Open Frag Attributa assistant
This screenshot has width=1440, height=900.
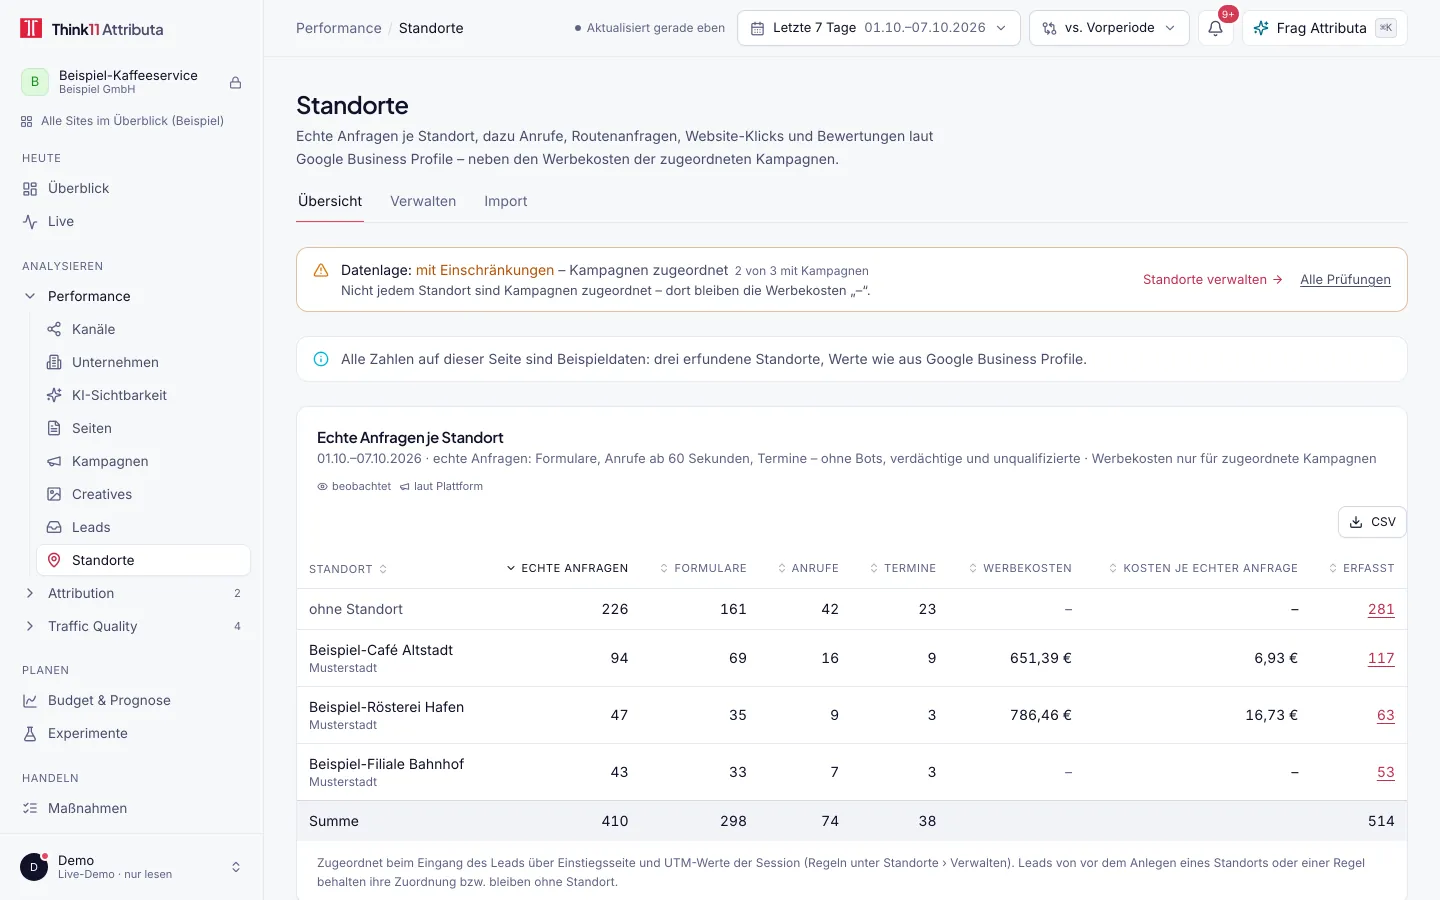[x=1324, y=28]
